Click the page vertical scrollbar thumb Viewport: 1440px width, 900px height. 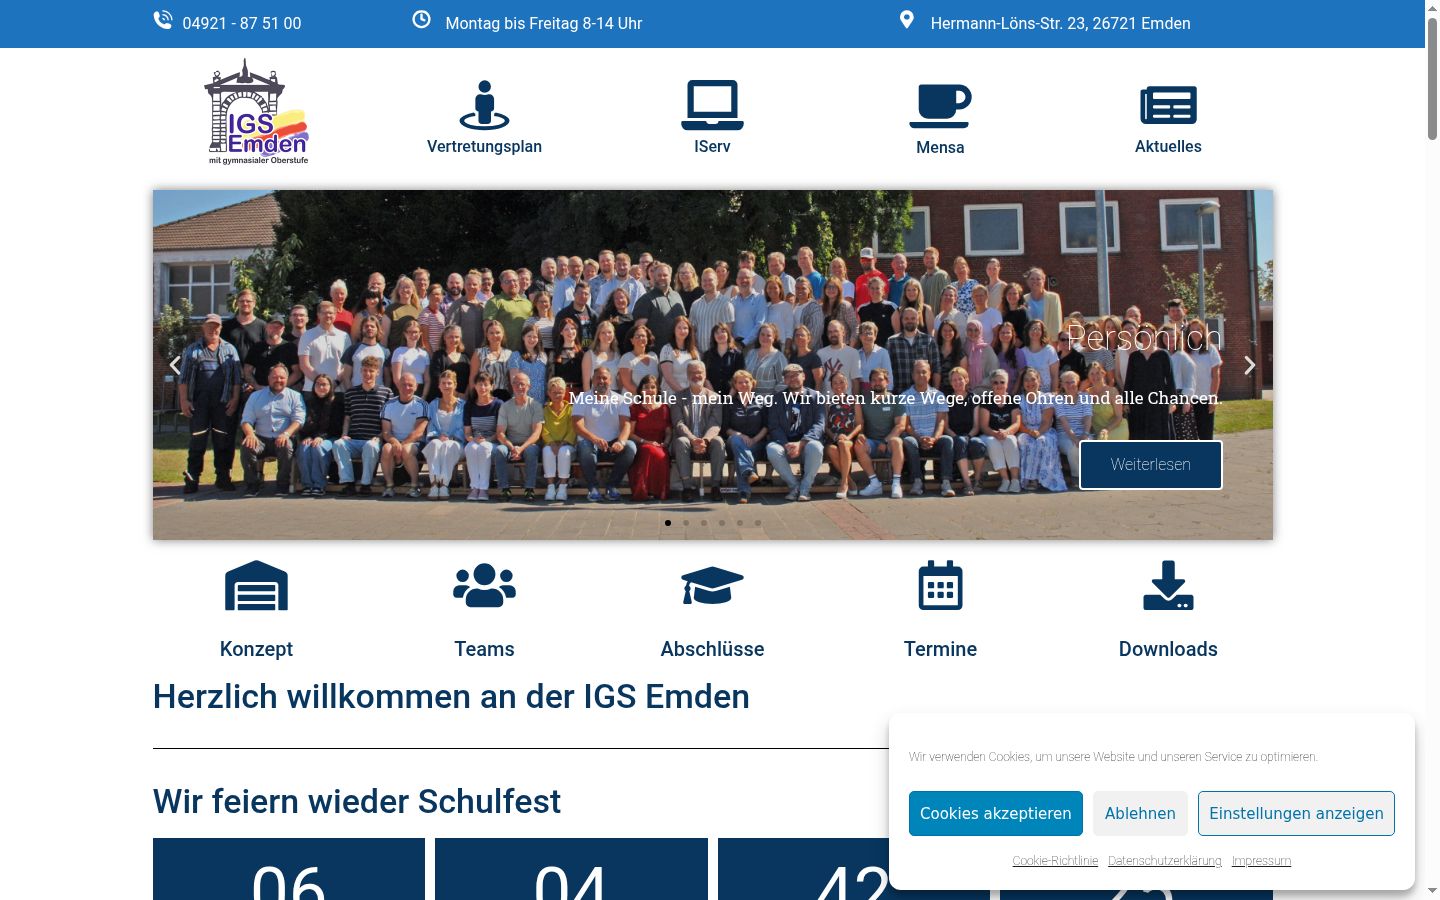(x=1432, y=78)
